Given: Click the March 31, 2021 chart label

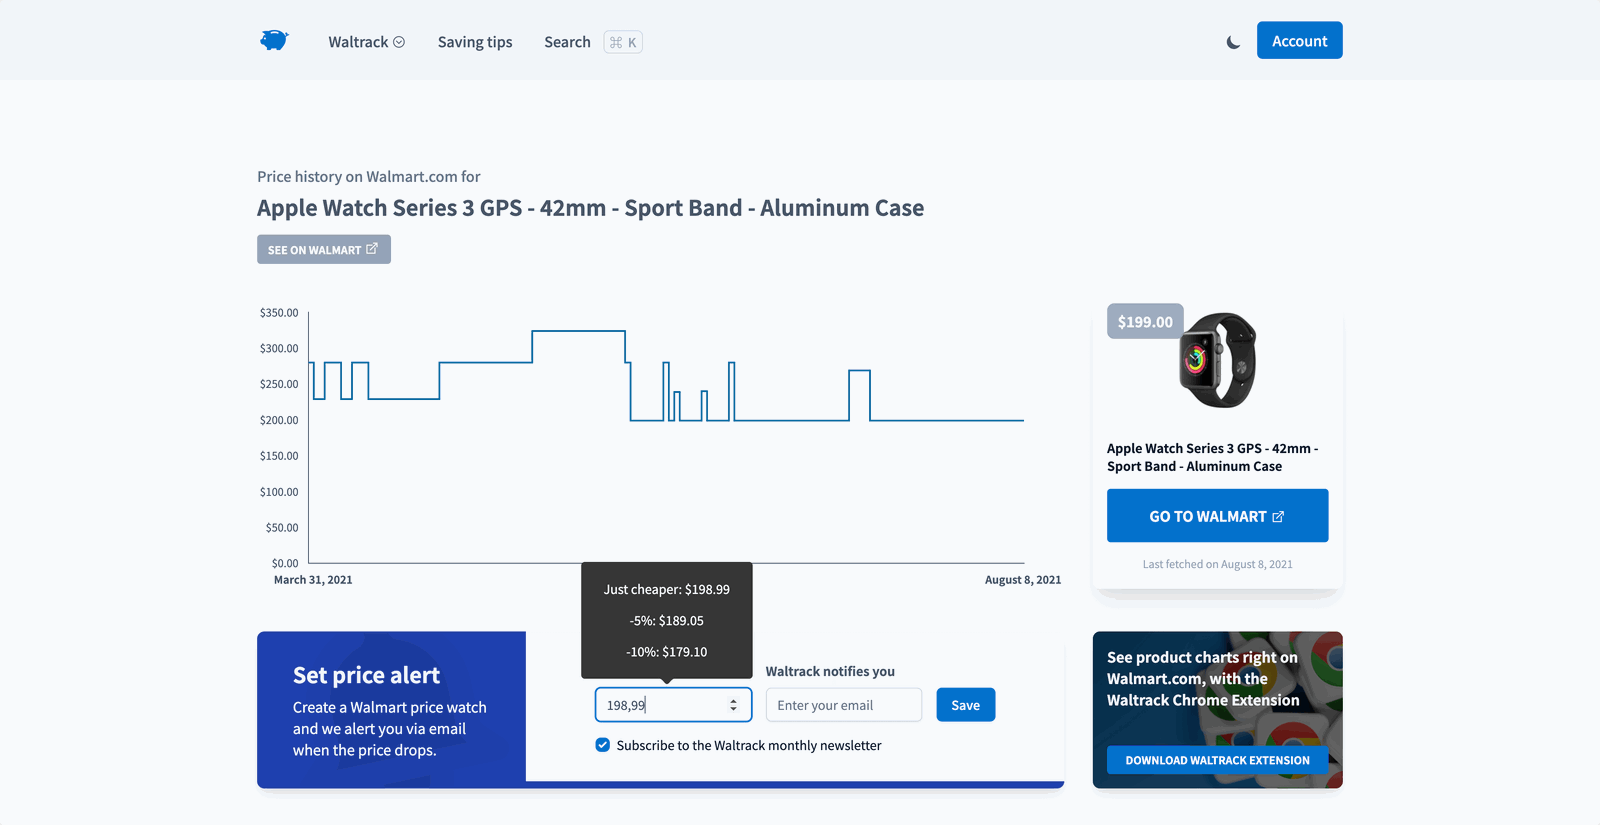Looking at the screenshot, I should coord(313,580).
